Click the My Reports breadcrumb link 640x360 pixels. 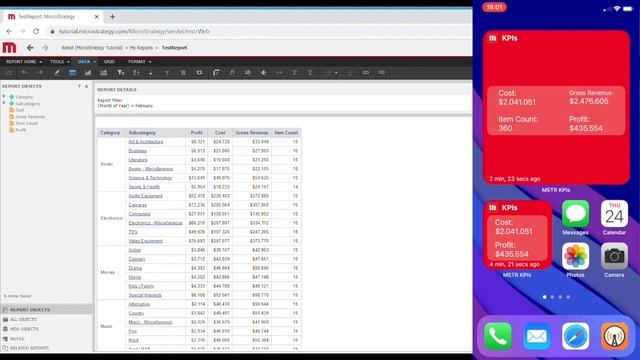click(141, 48)
